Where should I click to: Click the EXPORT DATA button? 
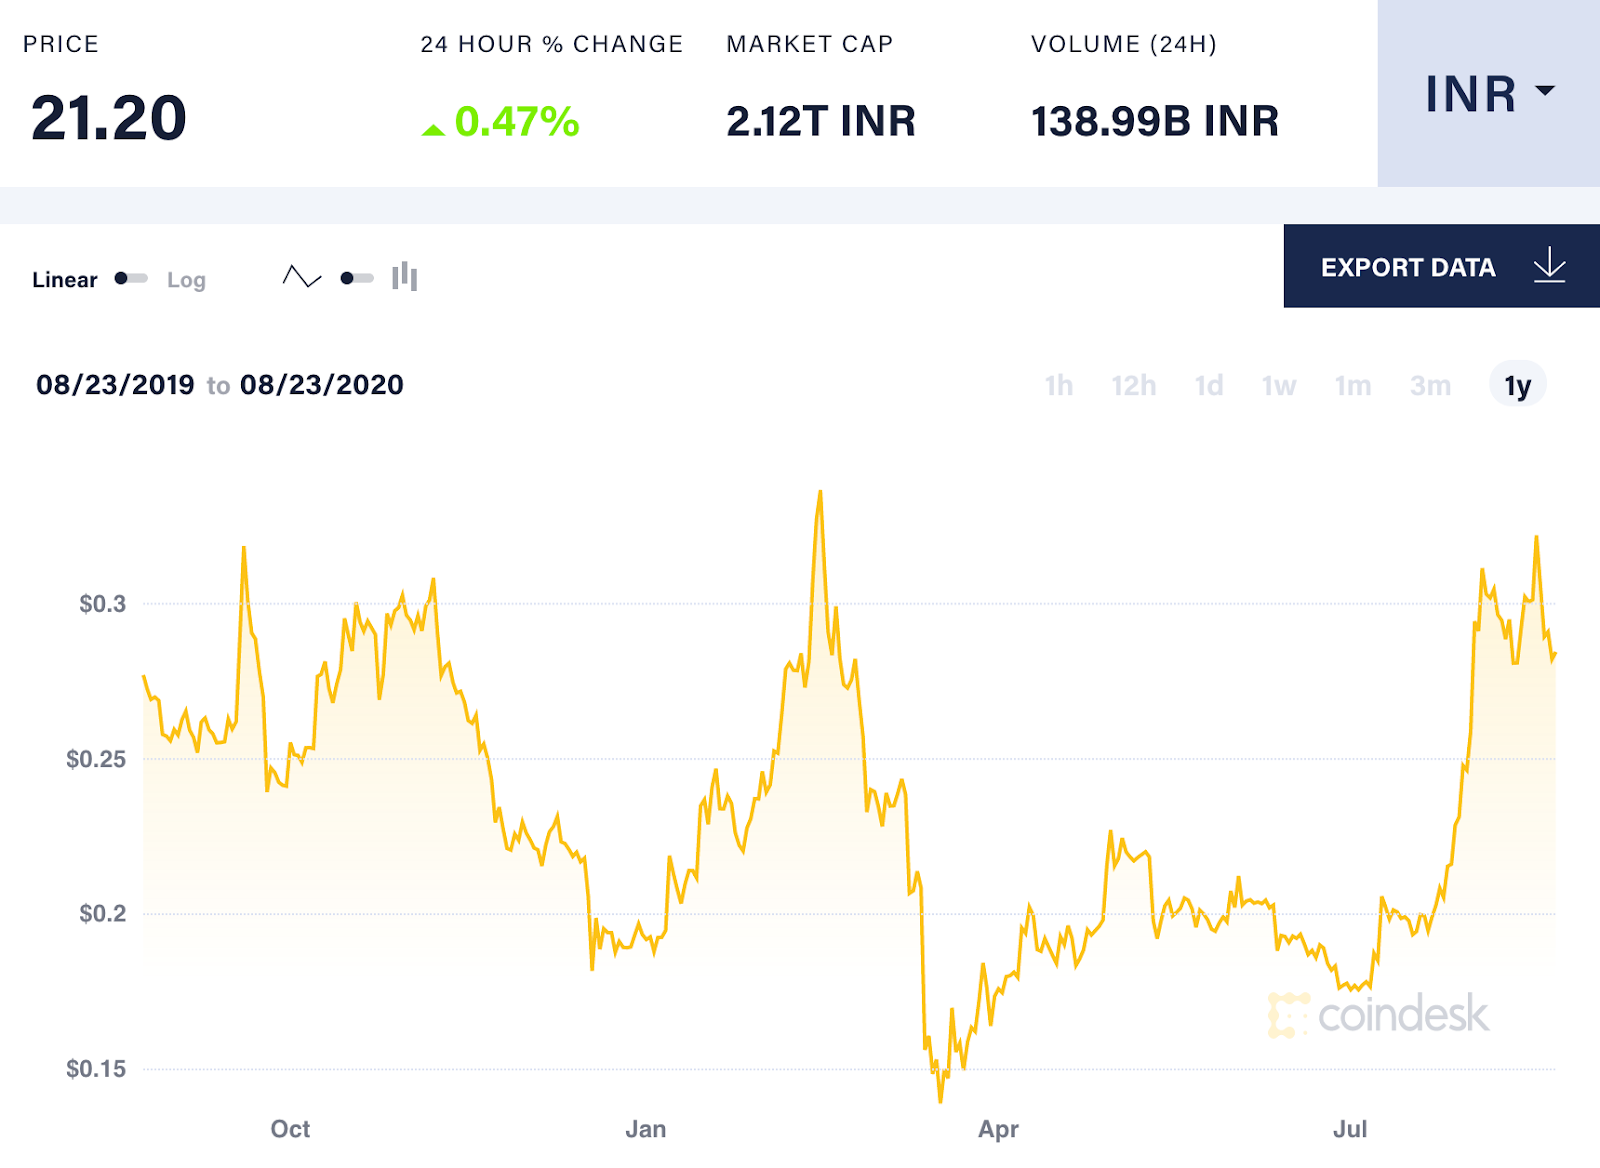pyautogui.click(x=1408, y=266)
